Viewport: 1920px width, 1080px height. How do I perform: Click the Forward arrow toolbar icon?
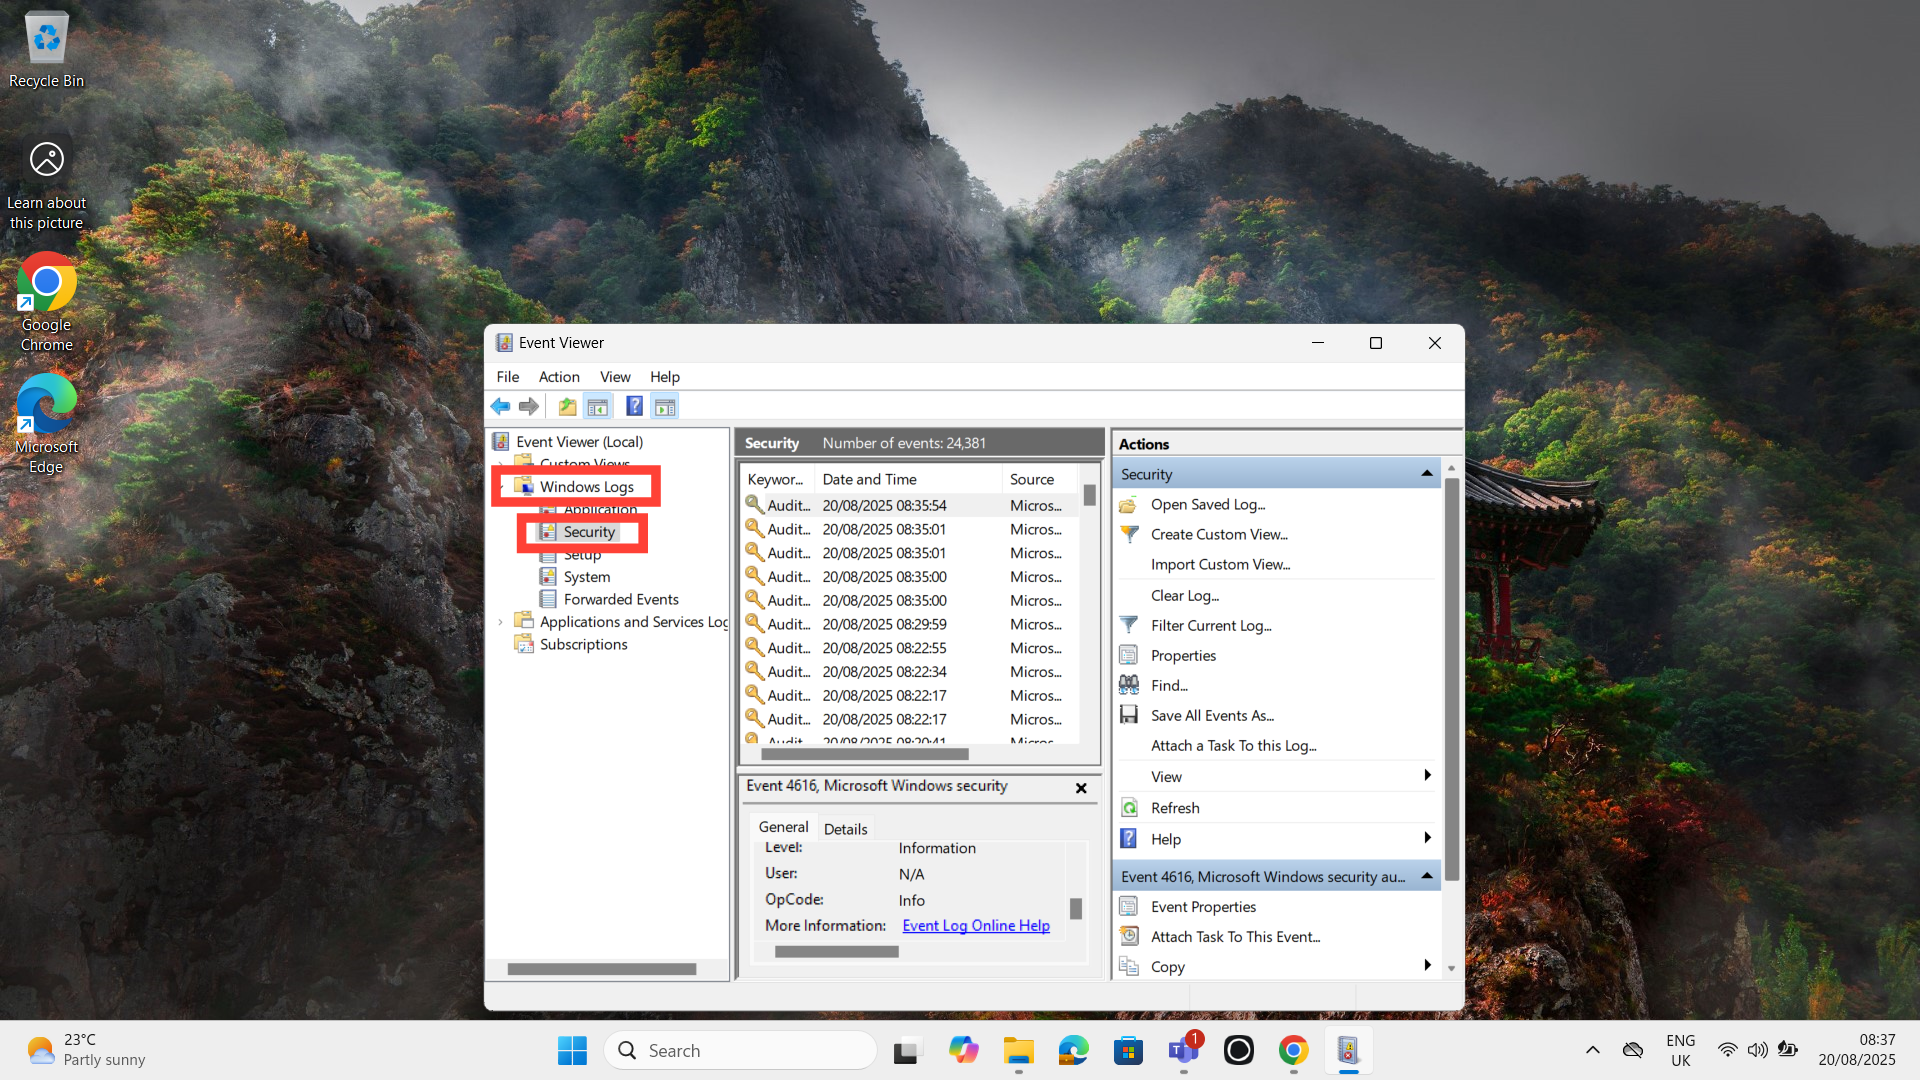tap(529, 406)
